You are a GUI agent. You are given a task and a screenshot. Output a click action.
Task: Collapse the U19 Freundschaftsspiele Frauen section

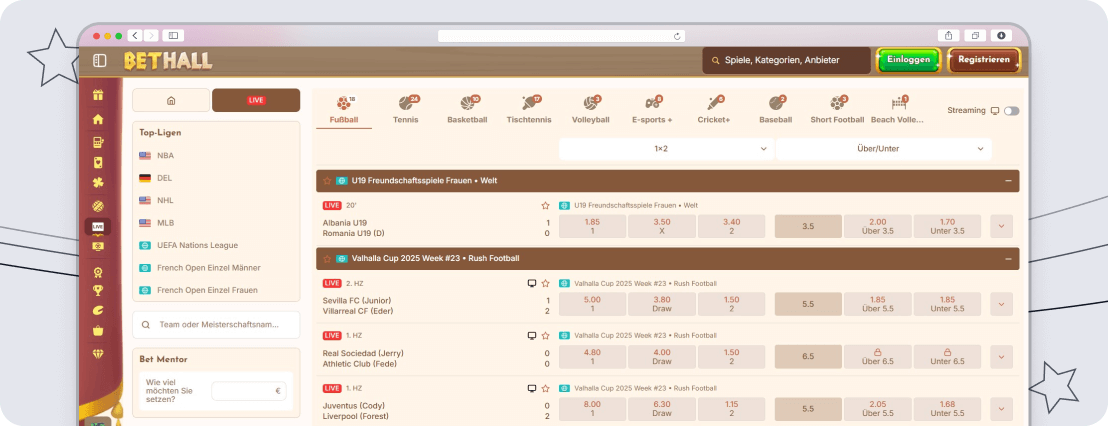coord(1008,181)
